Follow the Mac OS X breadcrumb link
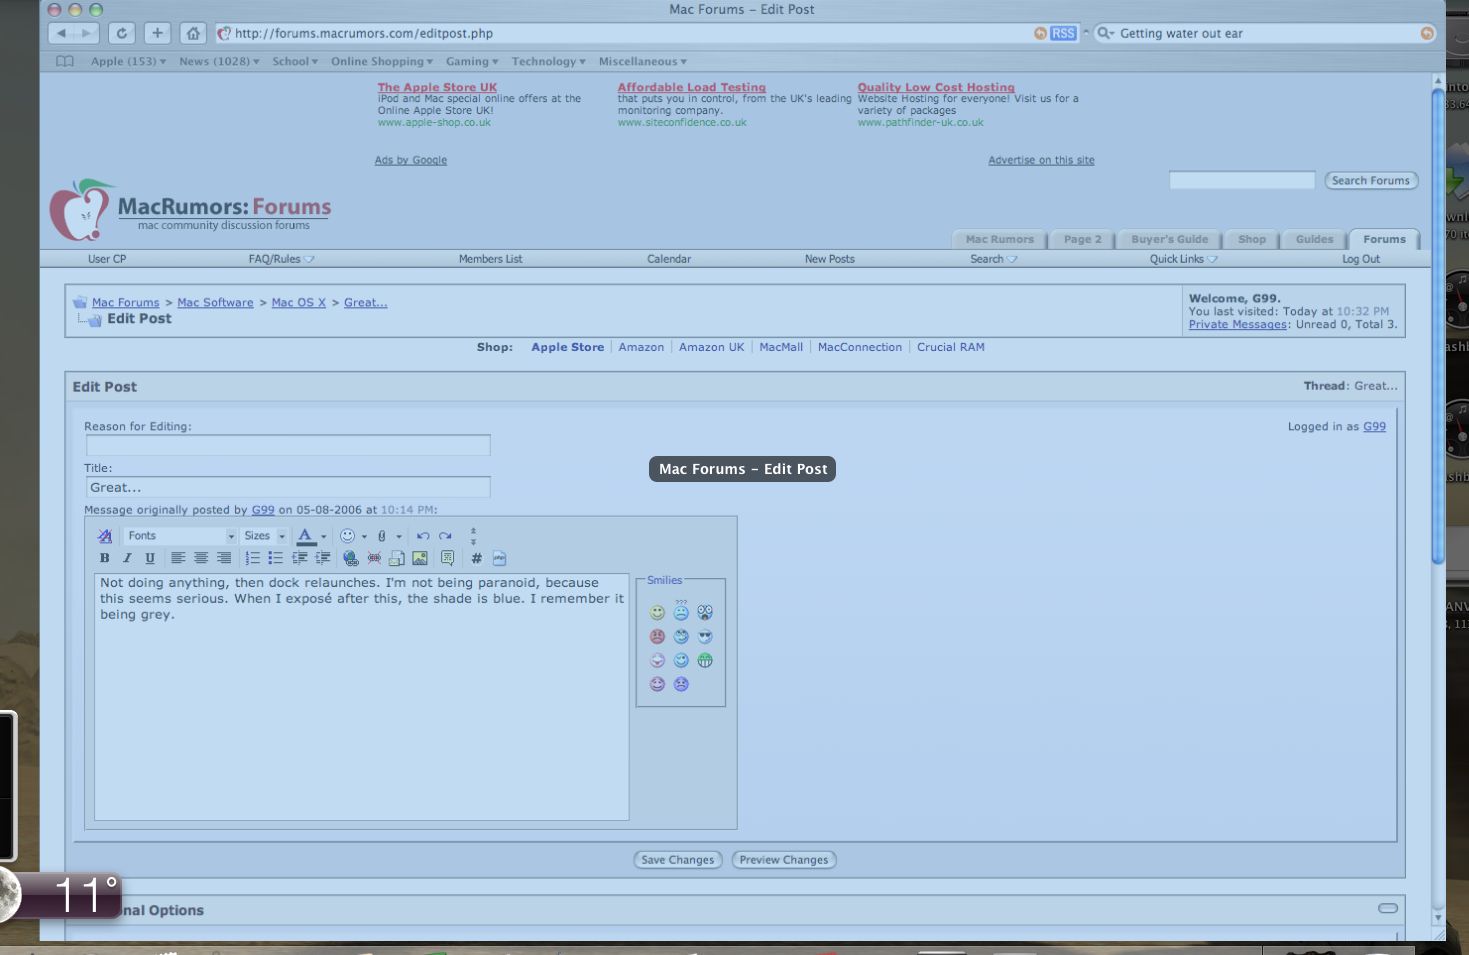This screenshot has height=955, width=1469. [x=299, y=303]
